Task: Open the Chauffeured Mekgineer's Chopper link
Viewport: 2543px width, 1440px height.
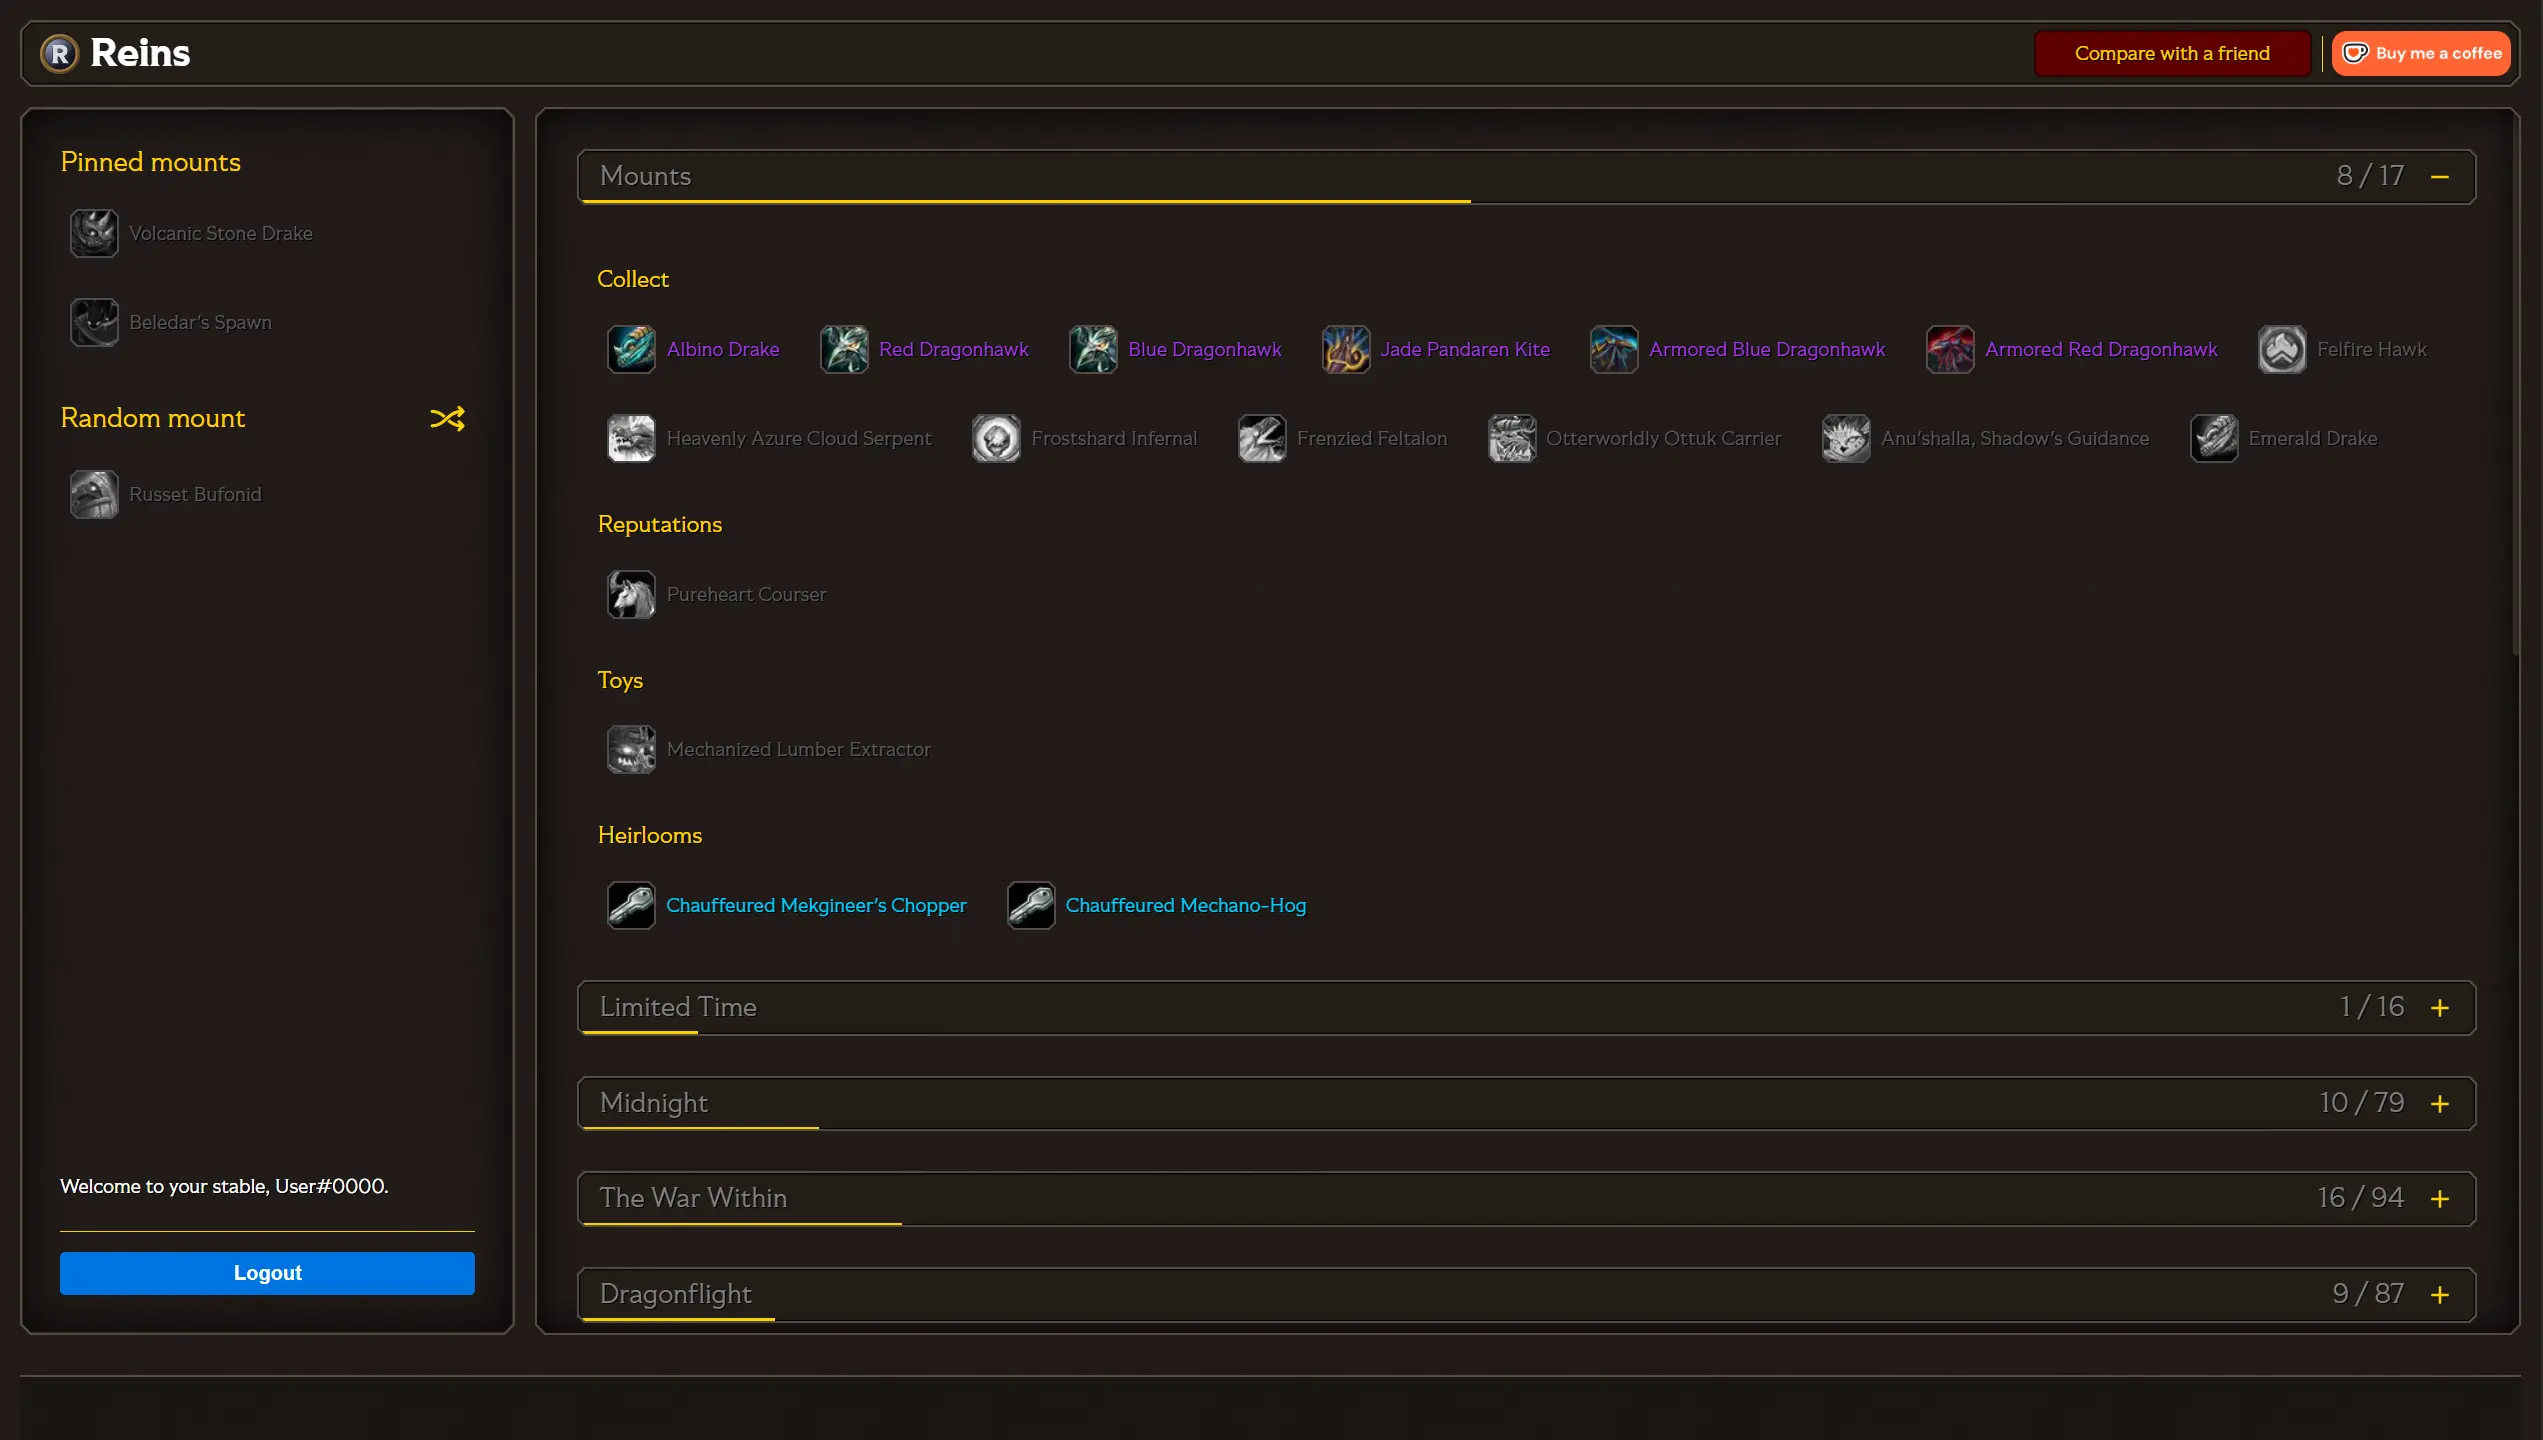Action: (x=816, y=905)
